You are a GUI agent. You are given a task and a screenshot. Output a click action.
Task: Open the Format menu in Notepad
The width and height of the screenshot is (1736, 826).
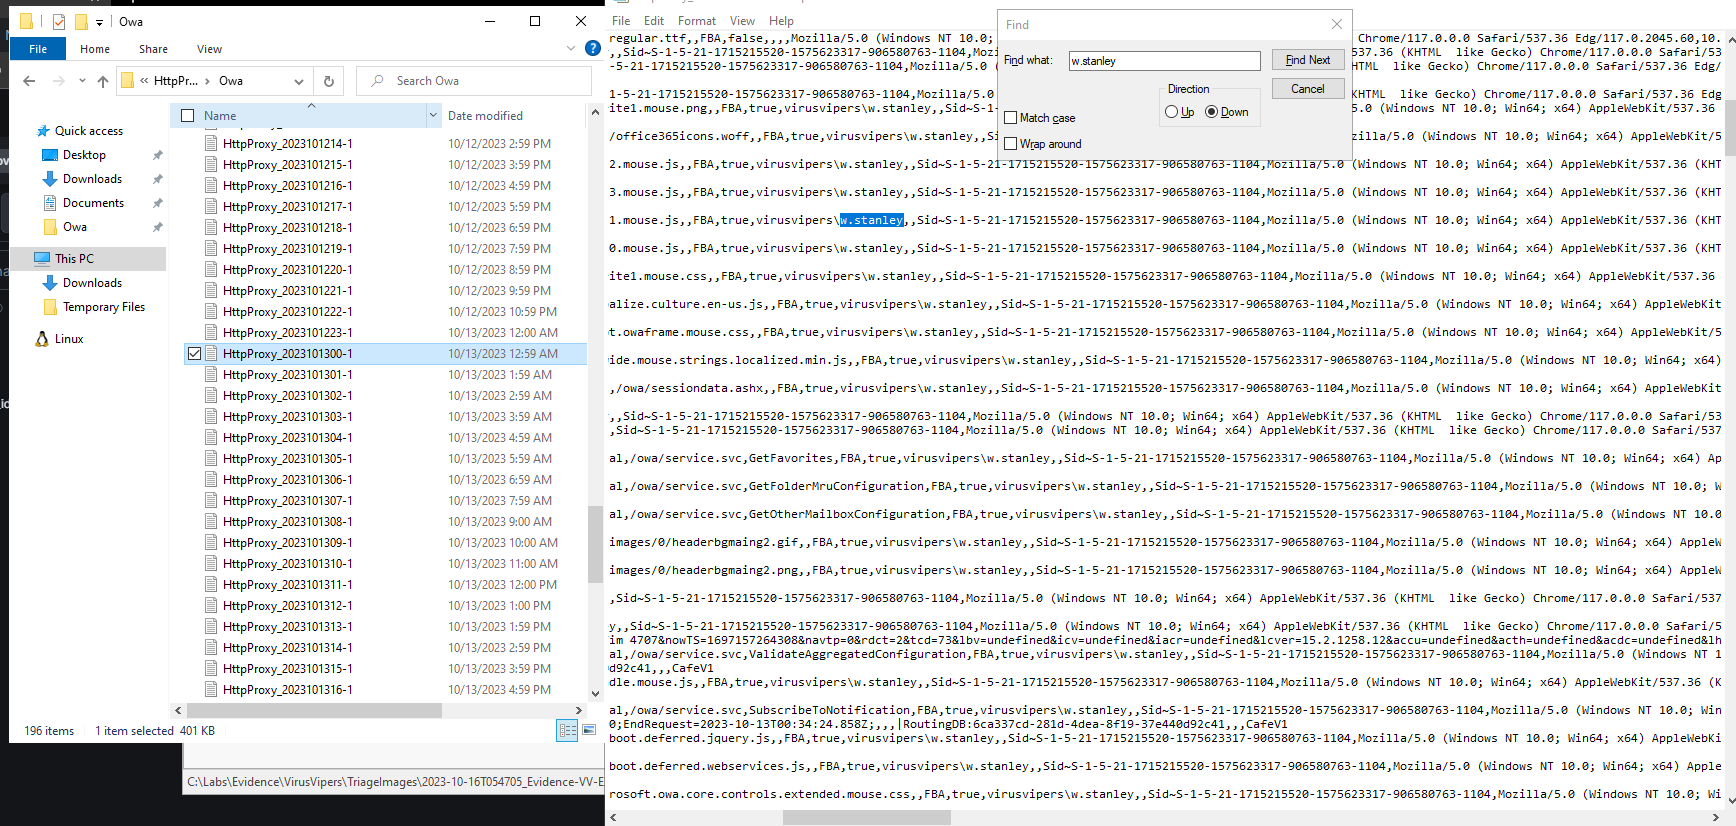[x=696, y=21]
